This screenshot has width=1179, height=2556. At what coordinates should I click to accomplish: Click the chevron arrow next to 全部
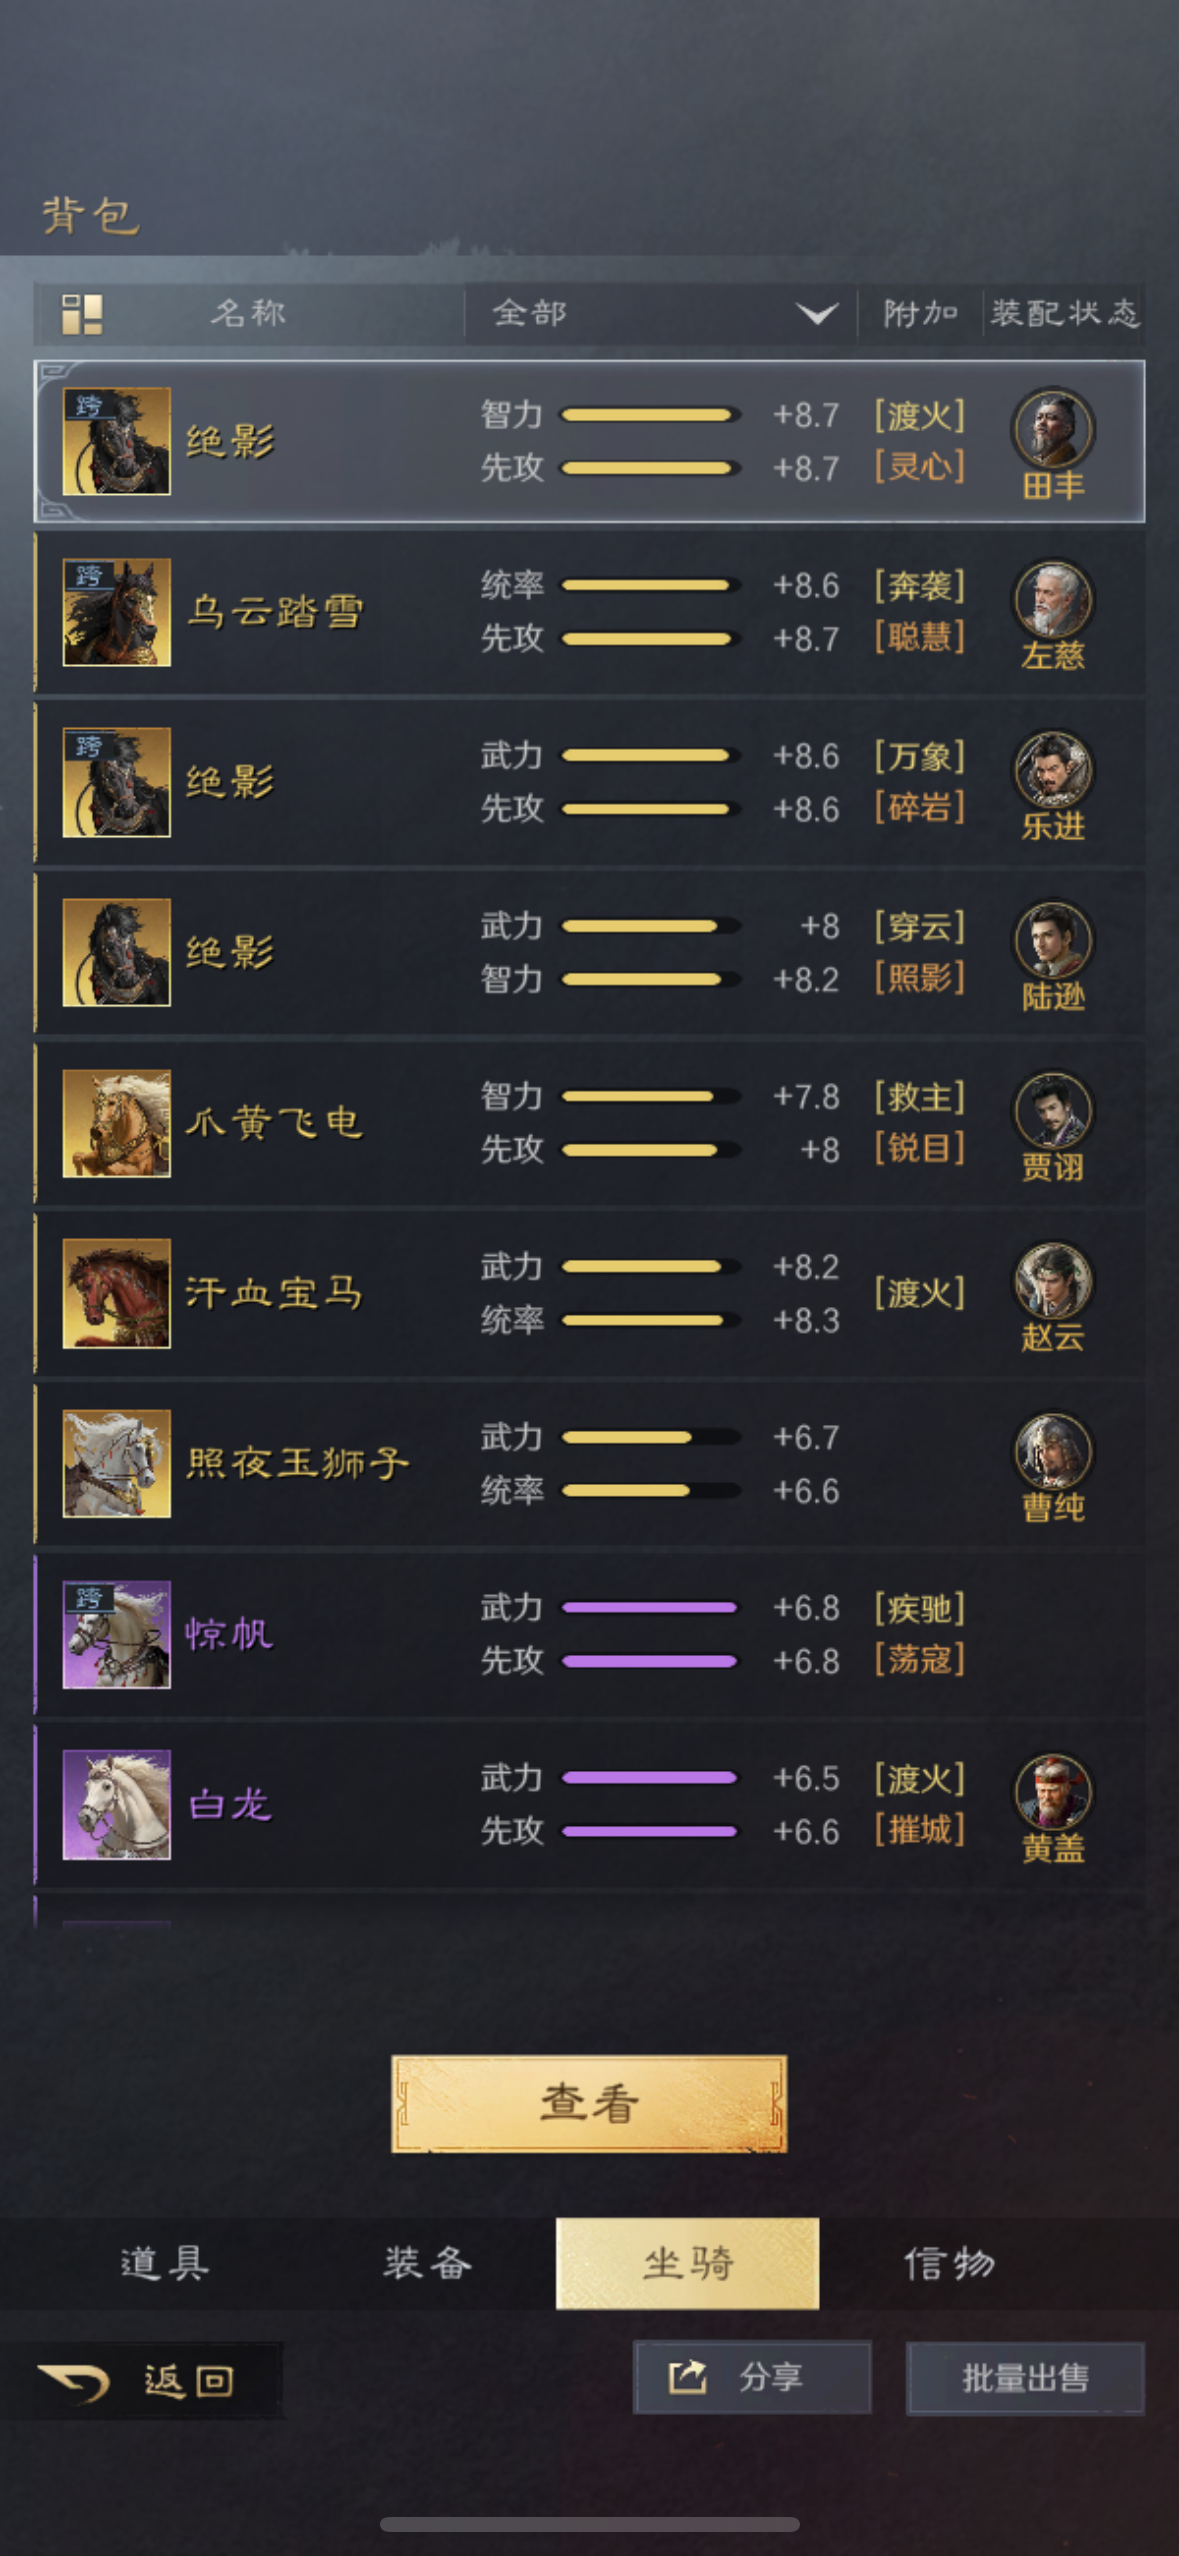[817, 315]
